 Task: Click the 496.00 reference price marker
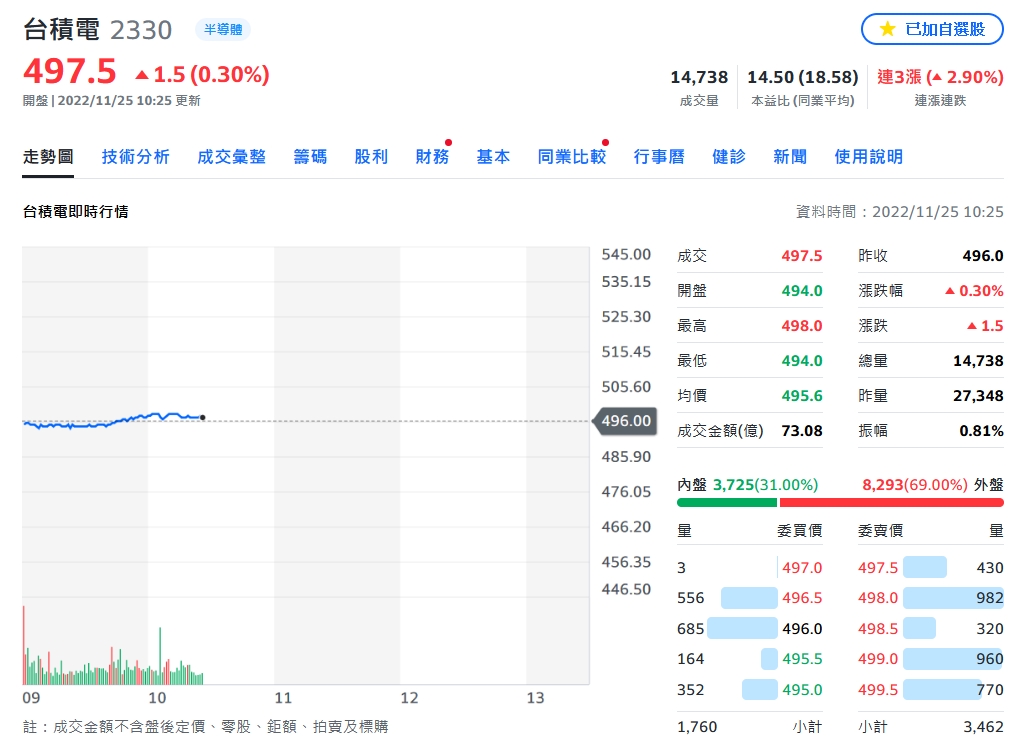tap(625, 421)
